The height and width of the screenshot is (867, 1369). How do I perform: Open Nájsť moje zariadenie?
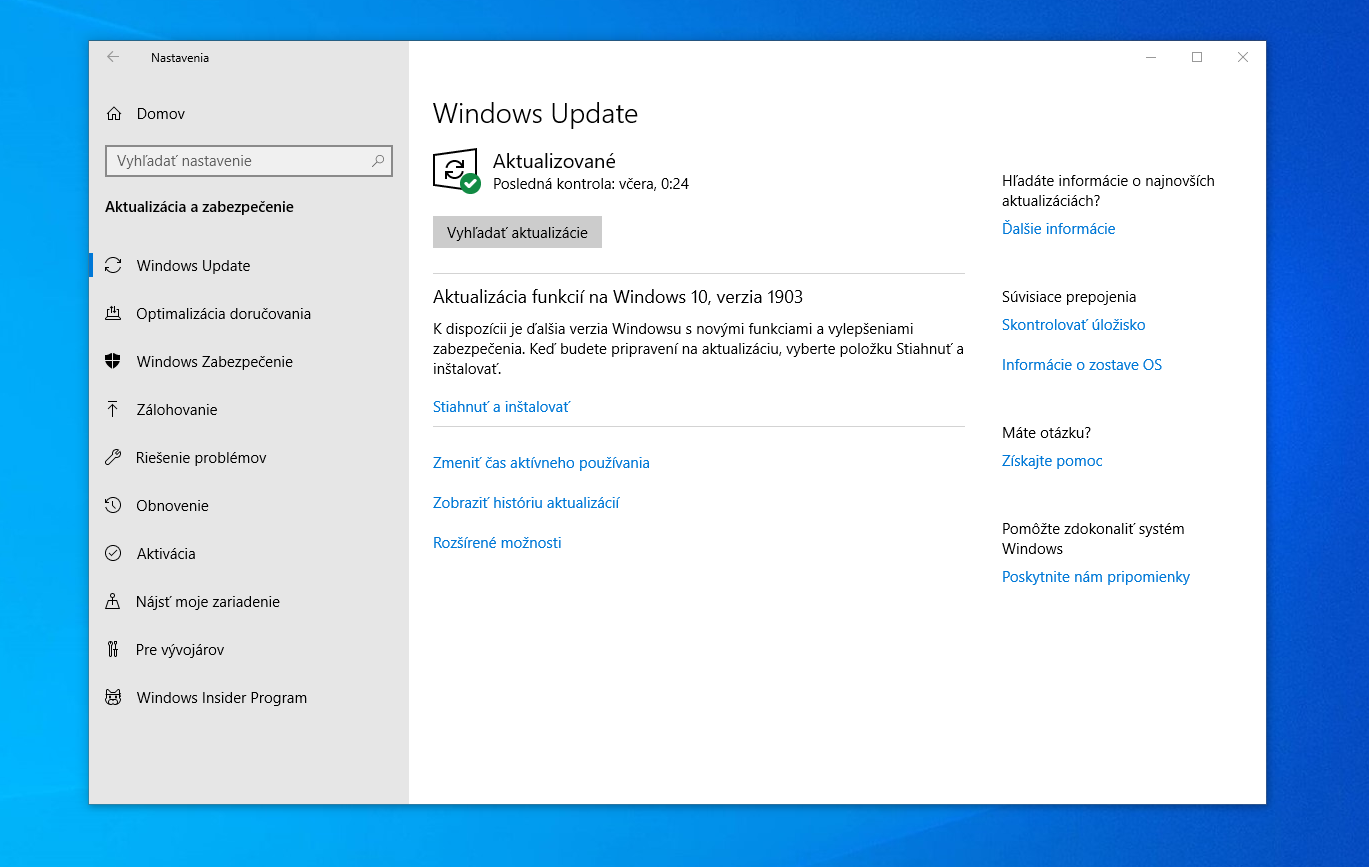tap(249, 602)
